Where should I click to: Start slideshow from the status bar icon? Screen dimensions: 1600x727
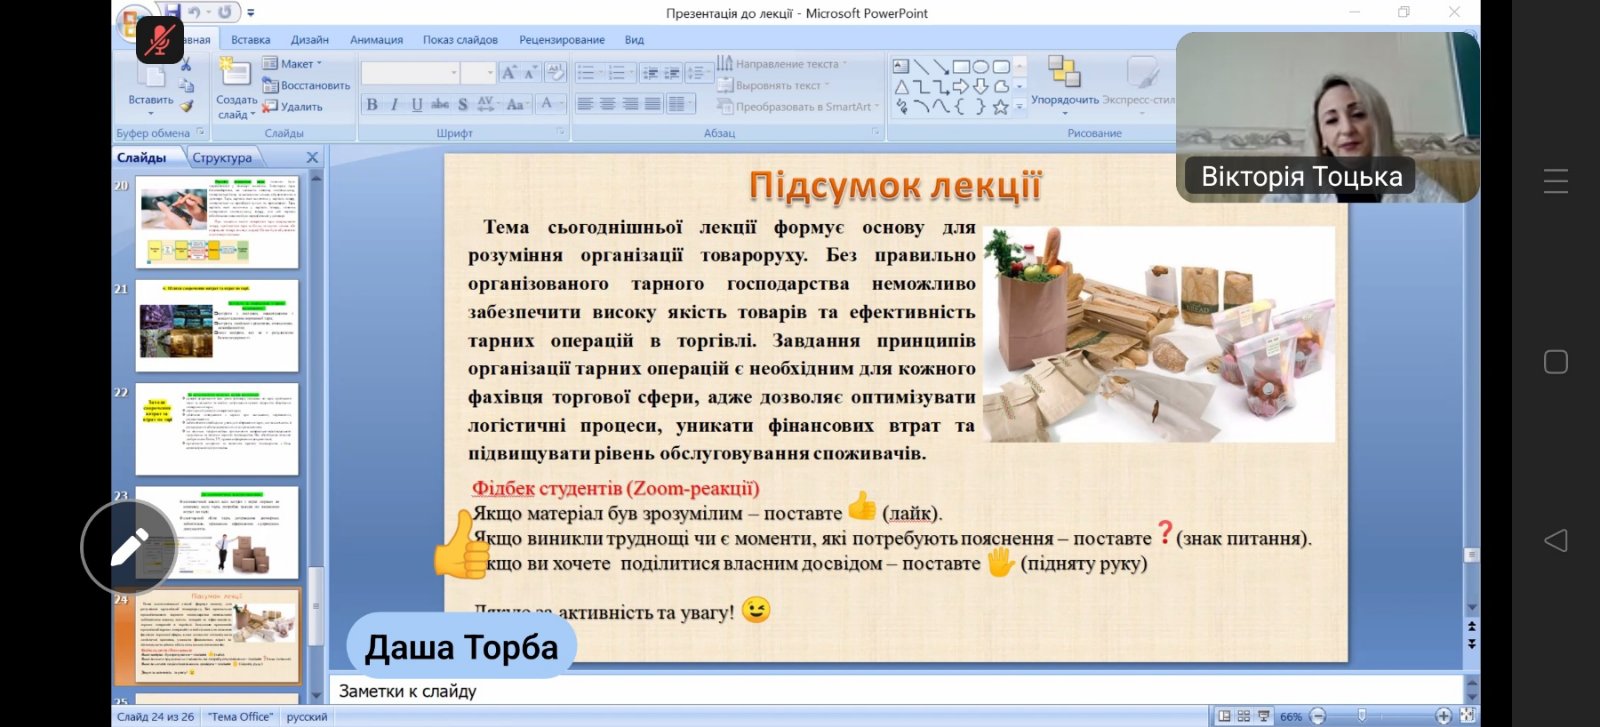(x=1264, y=716)
